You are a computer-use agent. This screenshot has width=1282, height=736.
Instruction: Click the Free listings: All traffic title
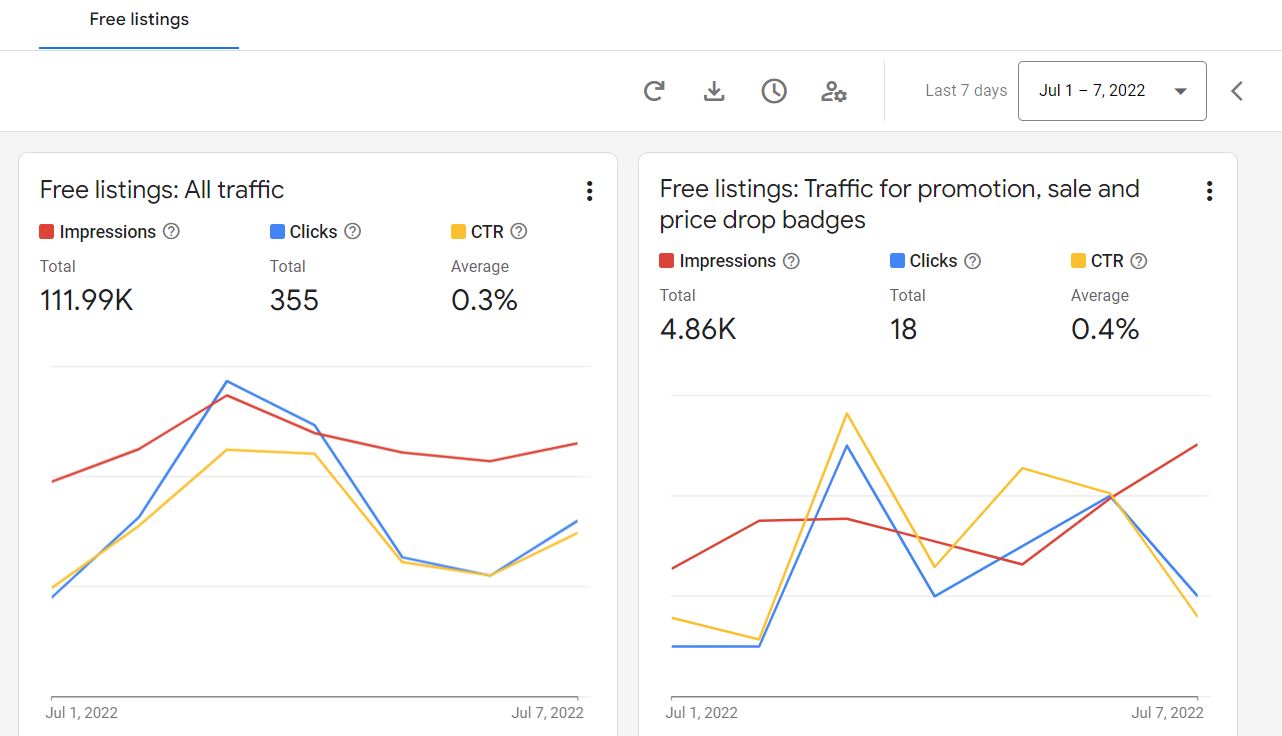click(162, 190)
